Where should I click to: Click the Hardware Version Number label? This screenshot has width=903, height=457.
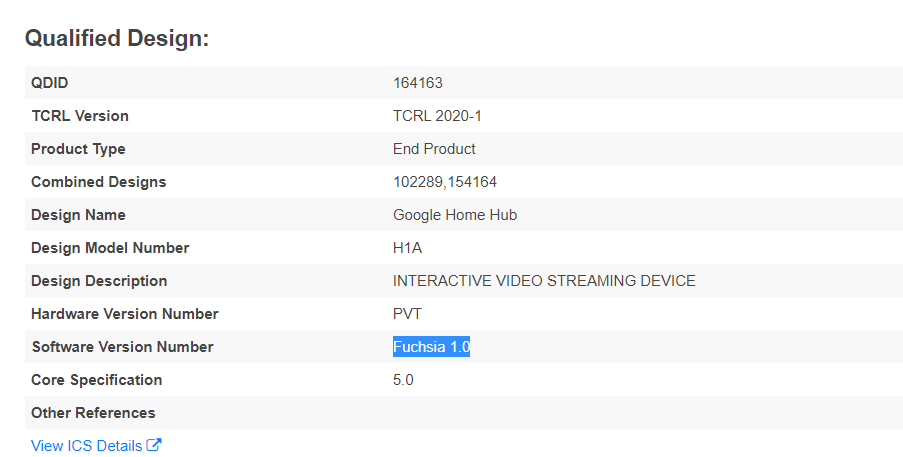(x=124, y=314)
